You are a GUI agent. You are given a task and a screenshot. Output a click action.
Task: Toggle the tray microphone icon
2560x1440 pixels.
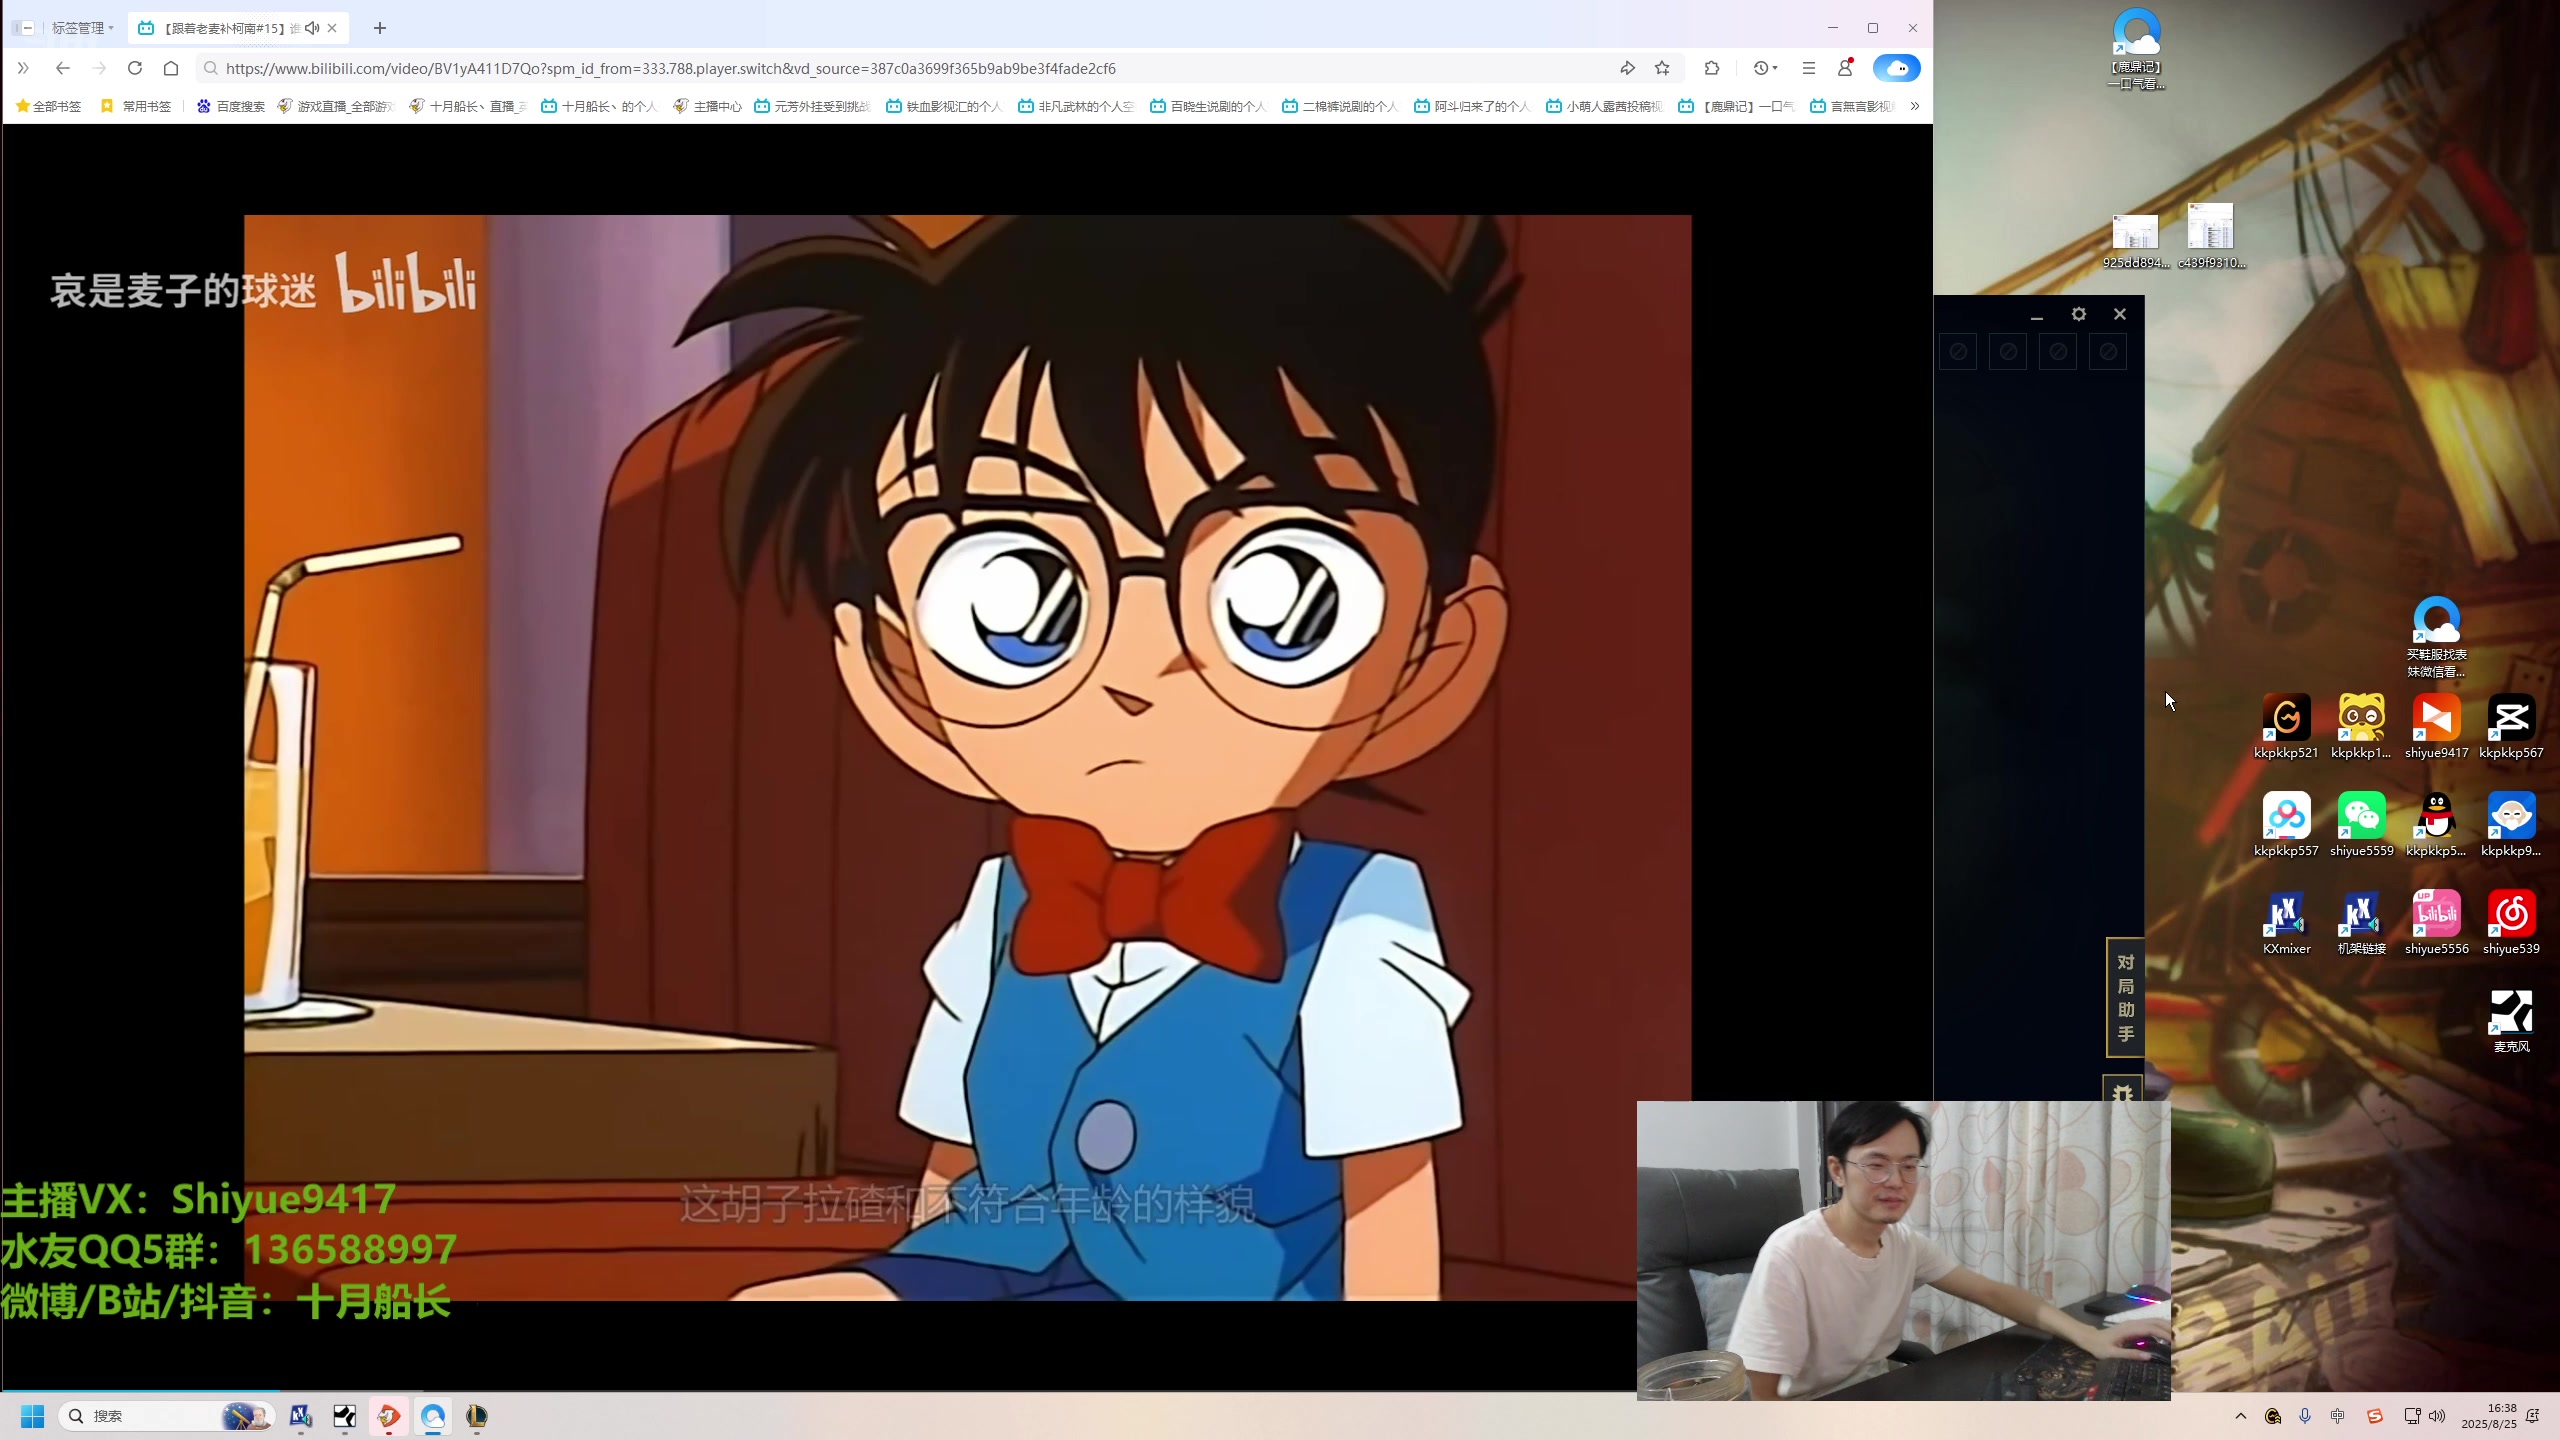pos(2305,1416)
